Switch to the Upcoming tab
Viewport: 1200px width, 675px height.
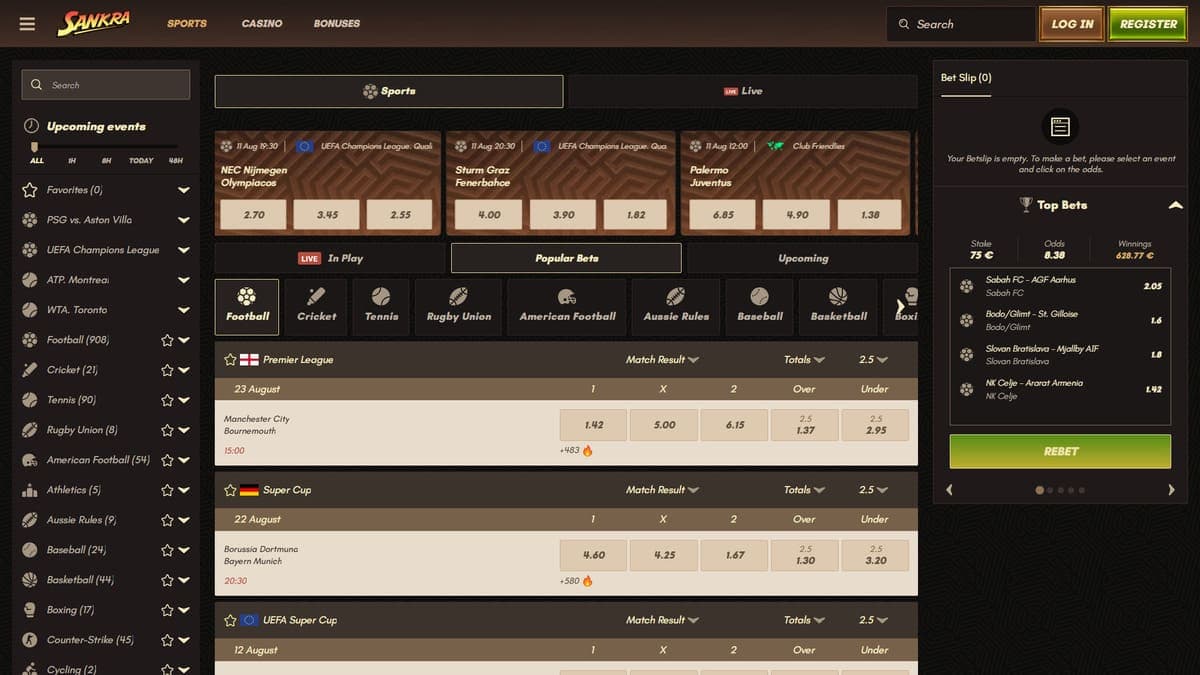pyautogui.click(x=803, y=258)
